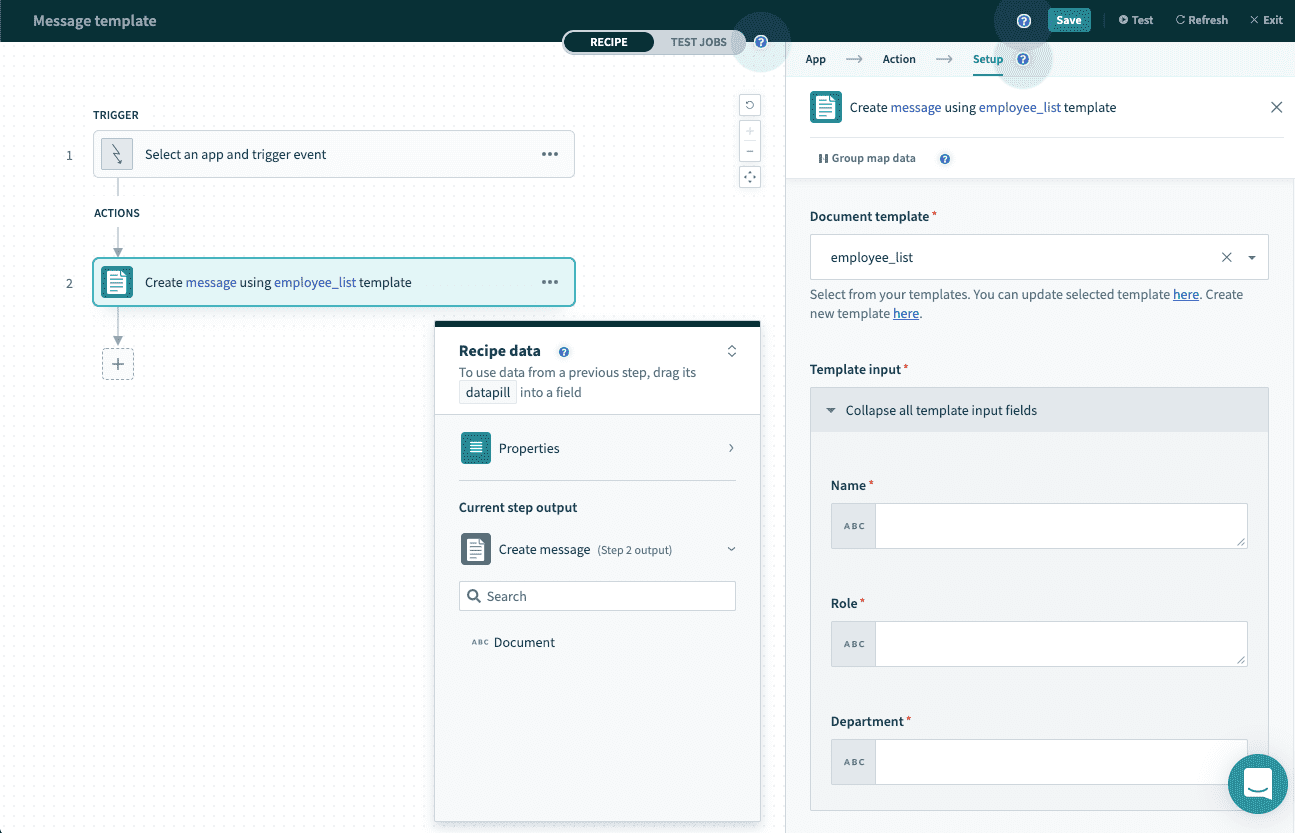Go to the Action tab
This screenshot has height=833, width=1295.
(898, 59)
